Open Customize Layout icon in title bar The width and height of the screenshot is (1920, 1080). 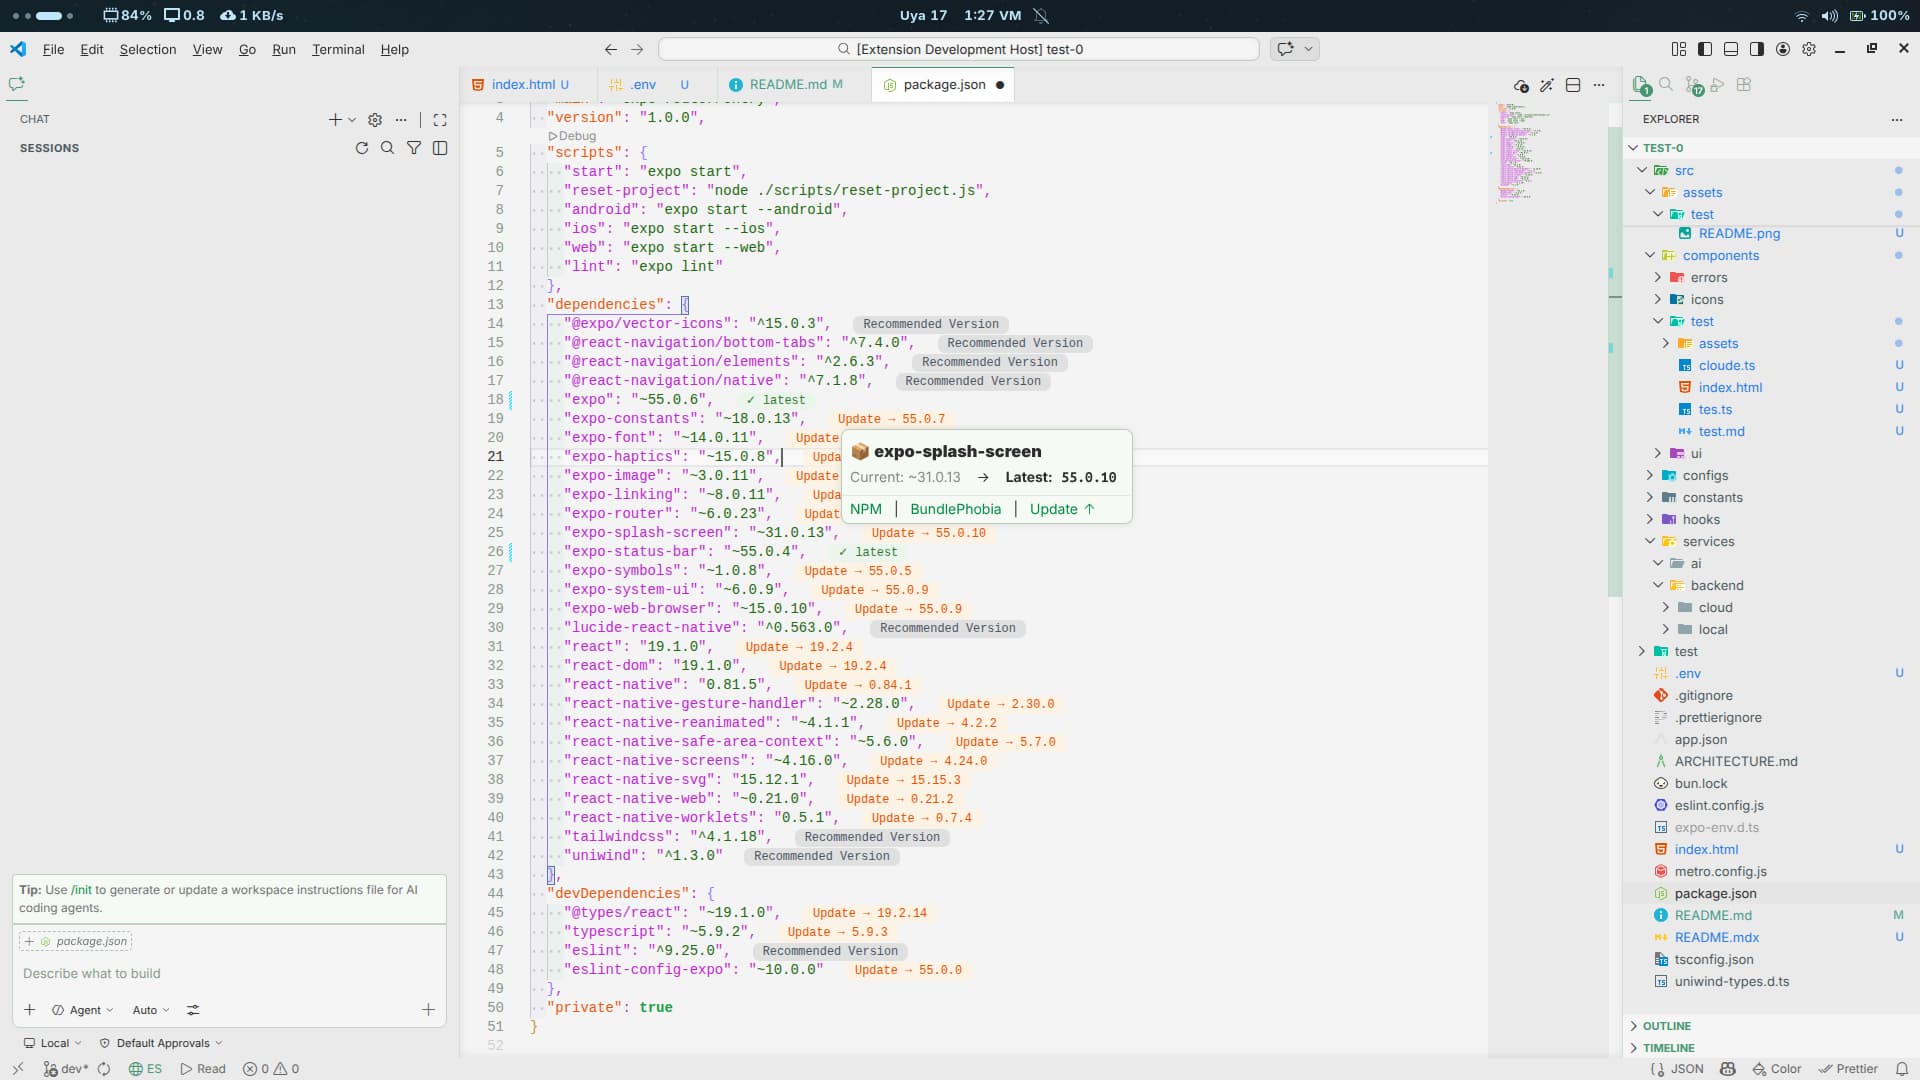click(x=1678, y=49)
